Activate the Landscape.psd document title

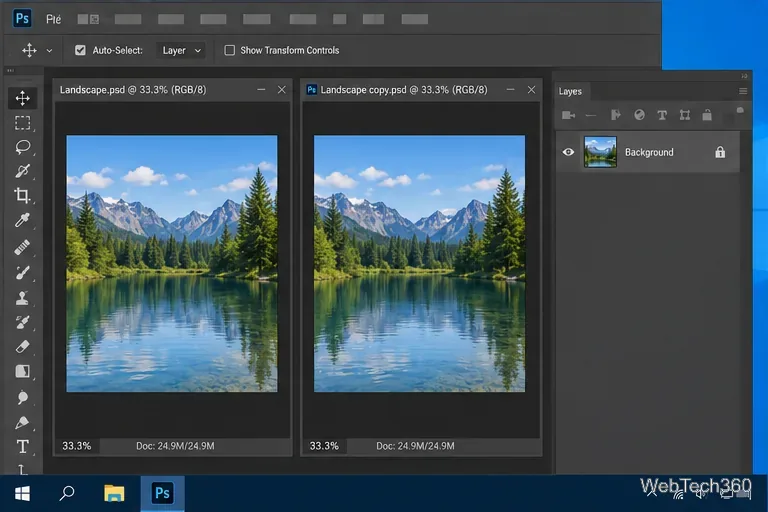133,90
